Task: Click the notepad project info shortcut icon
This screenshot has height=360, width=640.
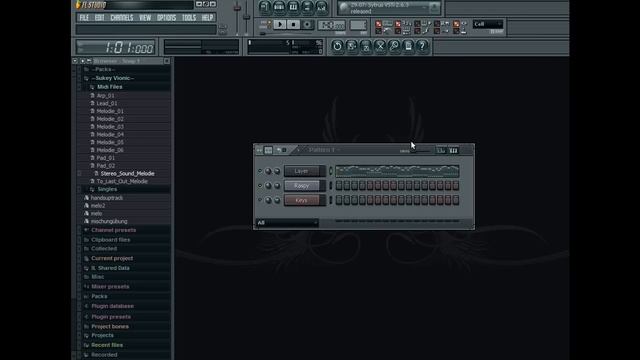Action: coord(408,46)
